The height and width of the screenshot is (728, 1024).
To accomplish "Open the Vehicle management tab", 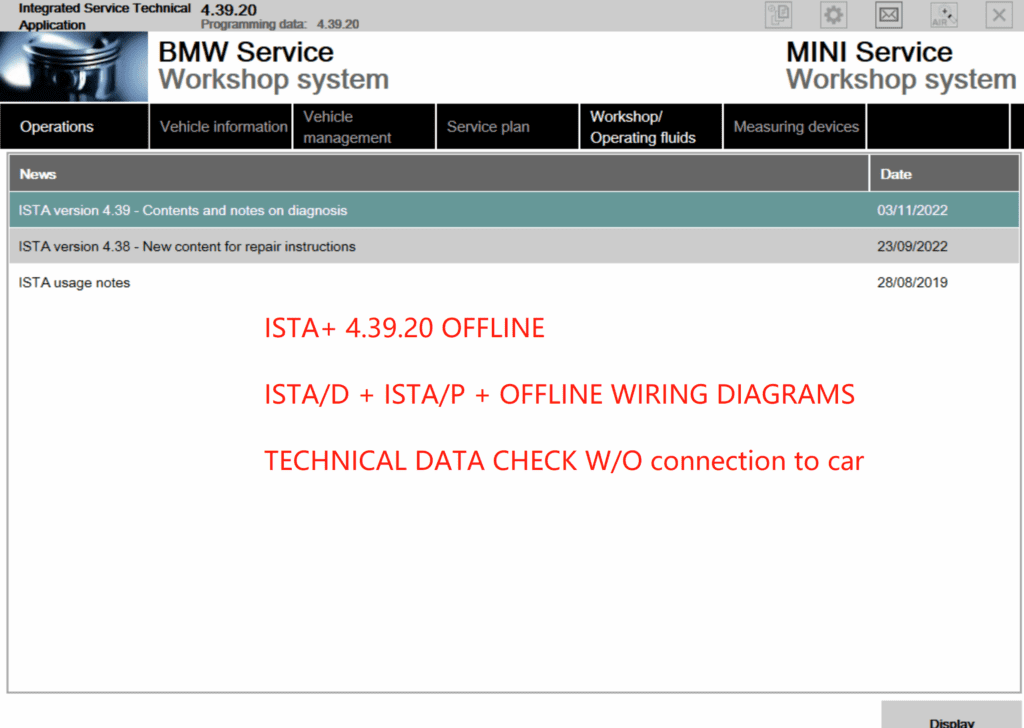I will [x=364, y=127].
